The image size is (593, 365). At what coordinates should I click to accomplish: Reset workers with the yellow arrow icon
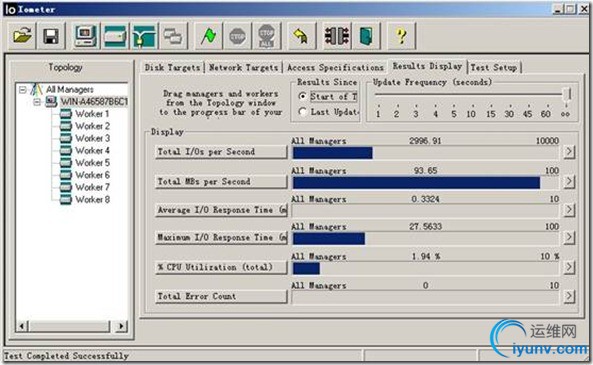pos(301,36)
